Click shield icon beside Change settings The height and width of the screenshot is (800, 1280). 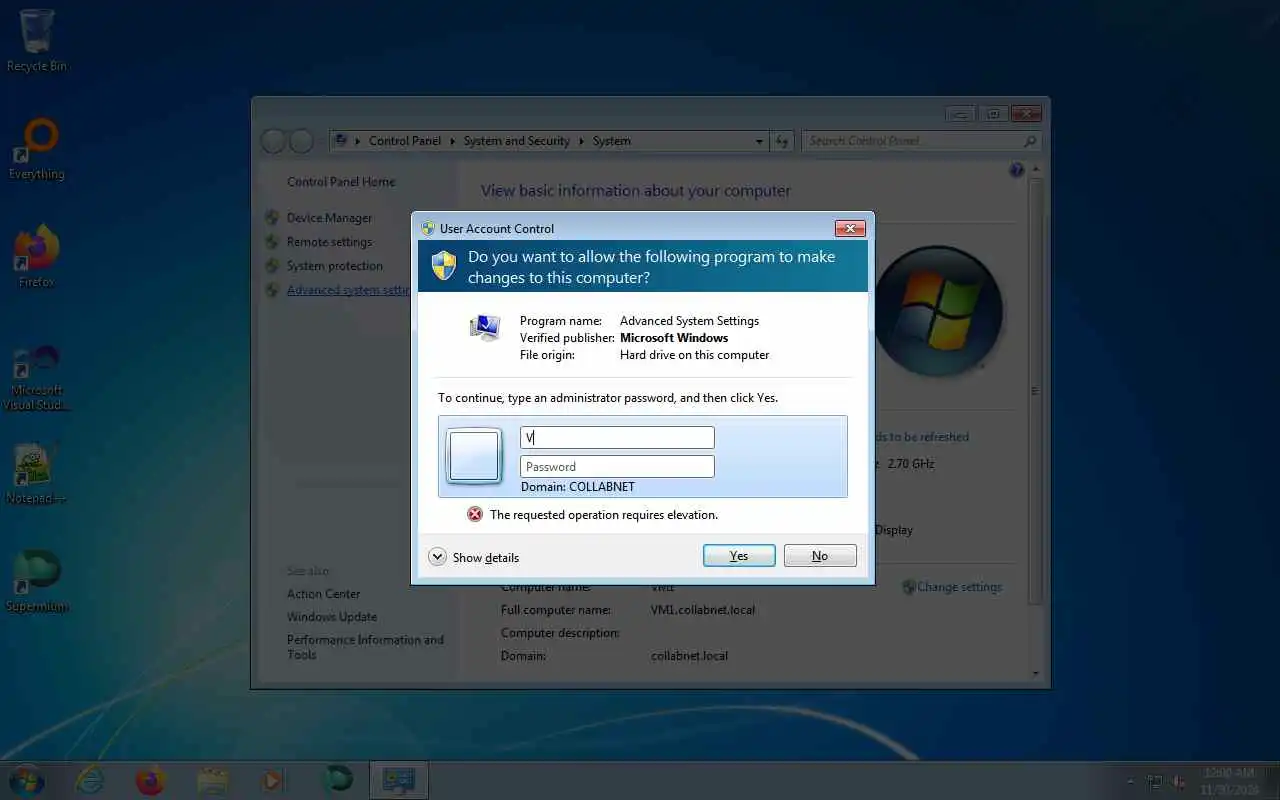(908, 587)
